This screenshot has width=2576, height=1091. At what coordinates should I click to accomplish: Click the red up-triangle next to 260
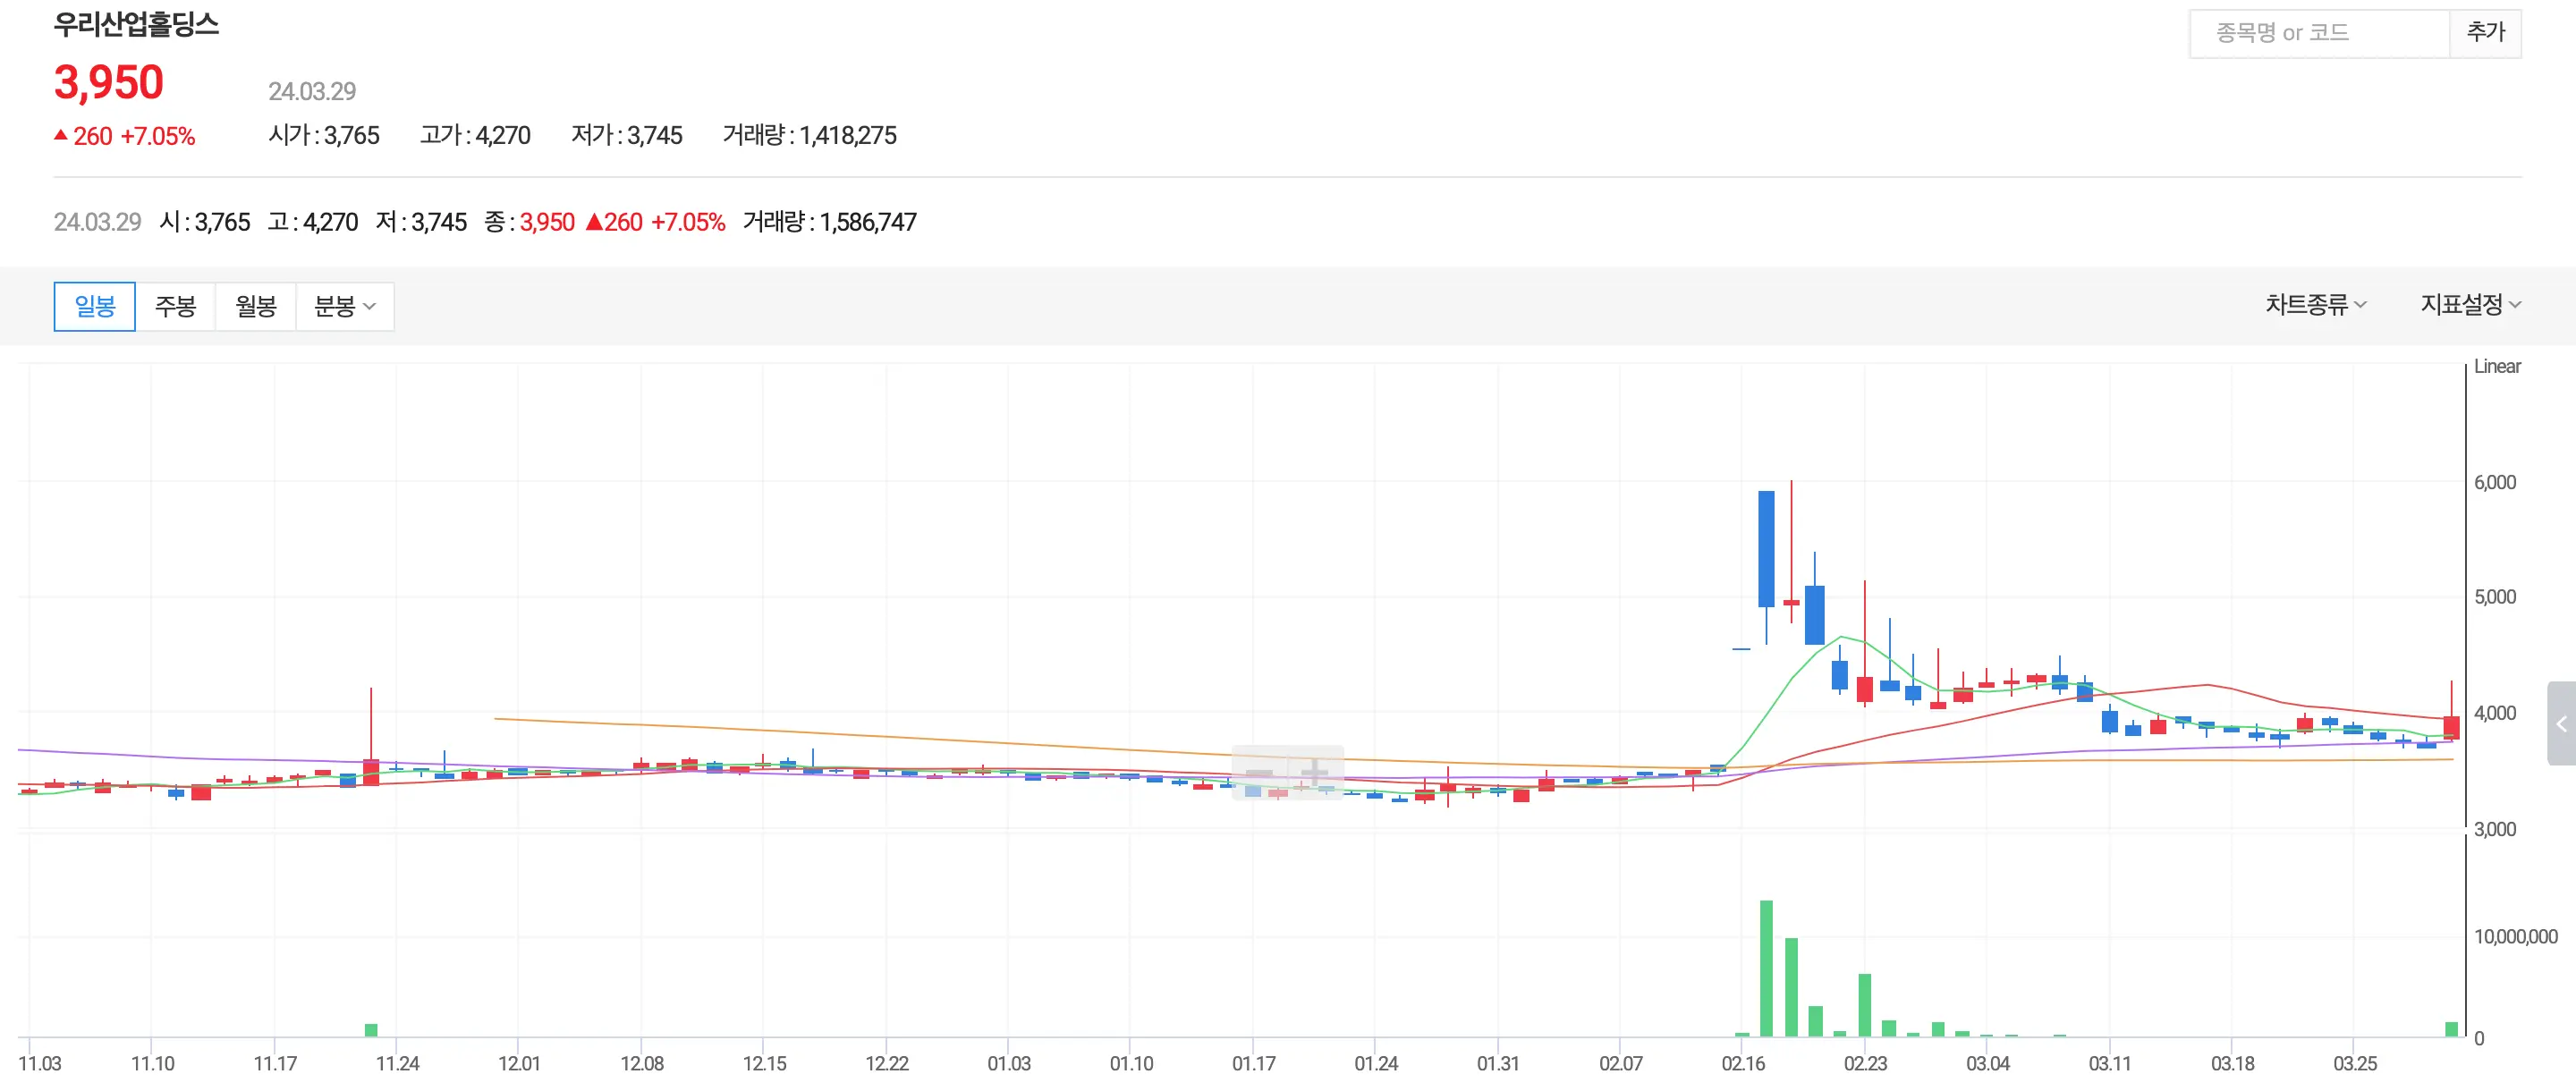tap(61, 135)
